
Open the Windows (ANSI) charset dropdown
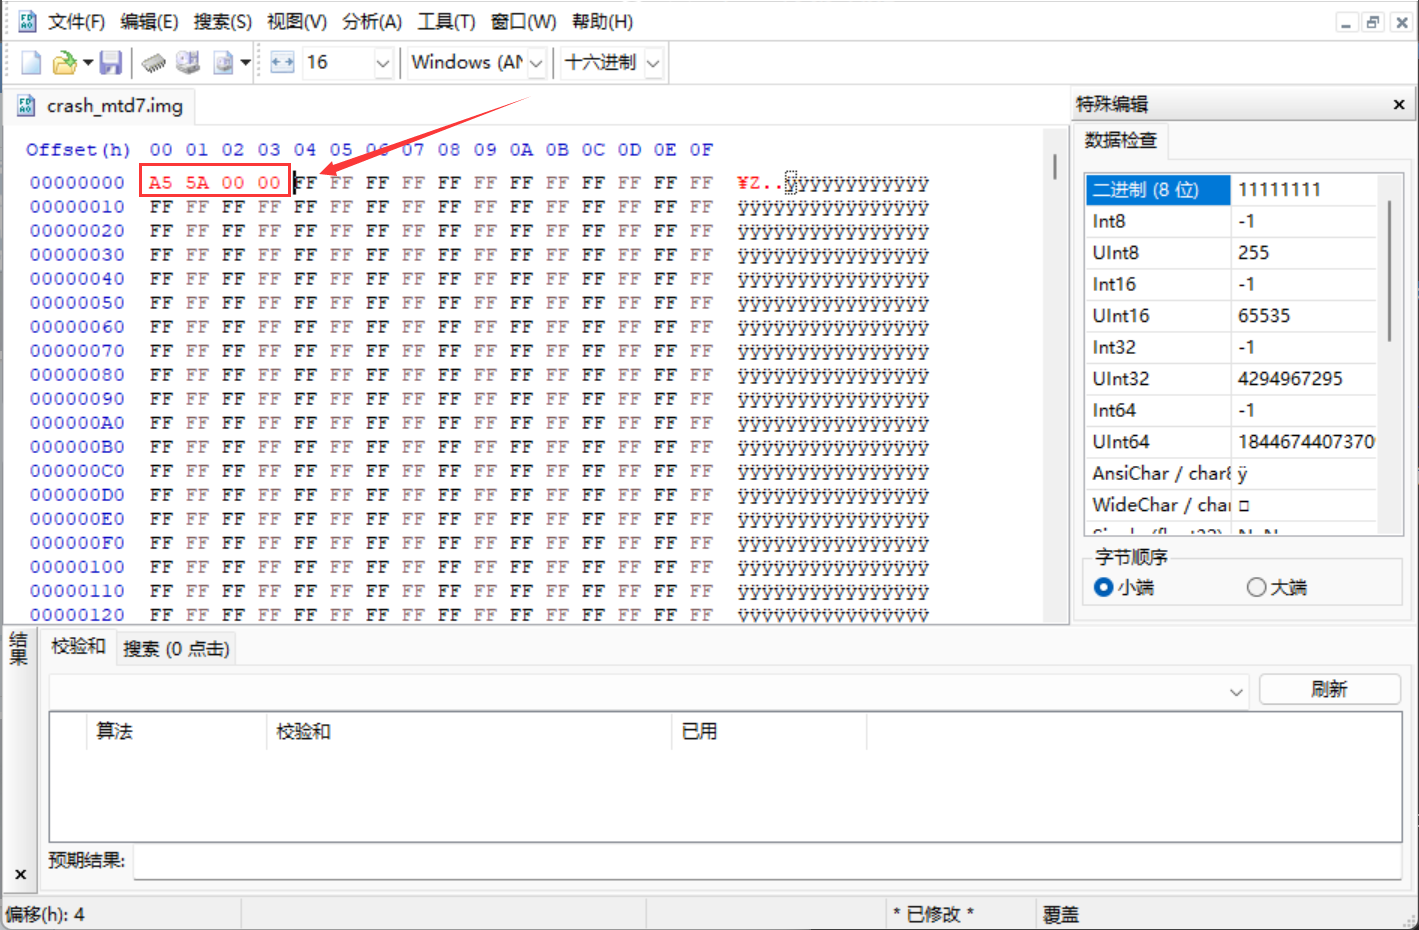click(x=536, y=63)
